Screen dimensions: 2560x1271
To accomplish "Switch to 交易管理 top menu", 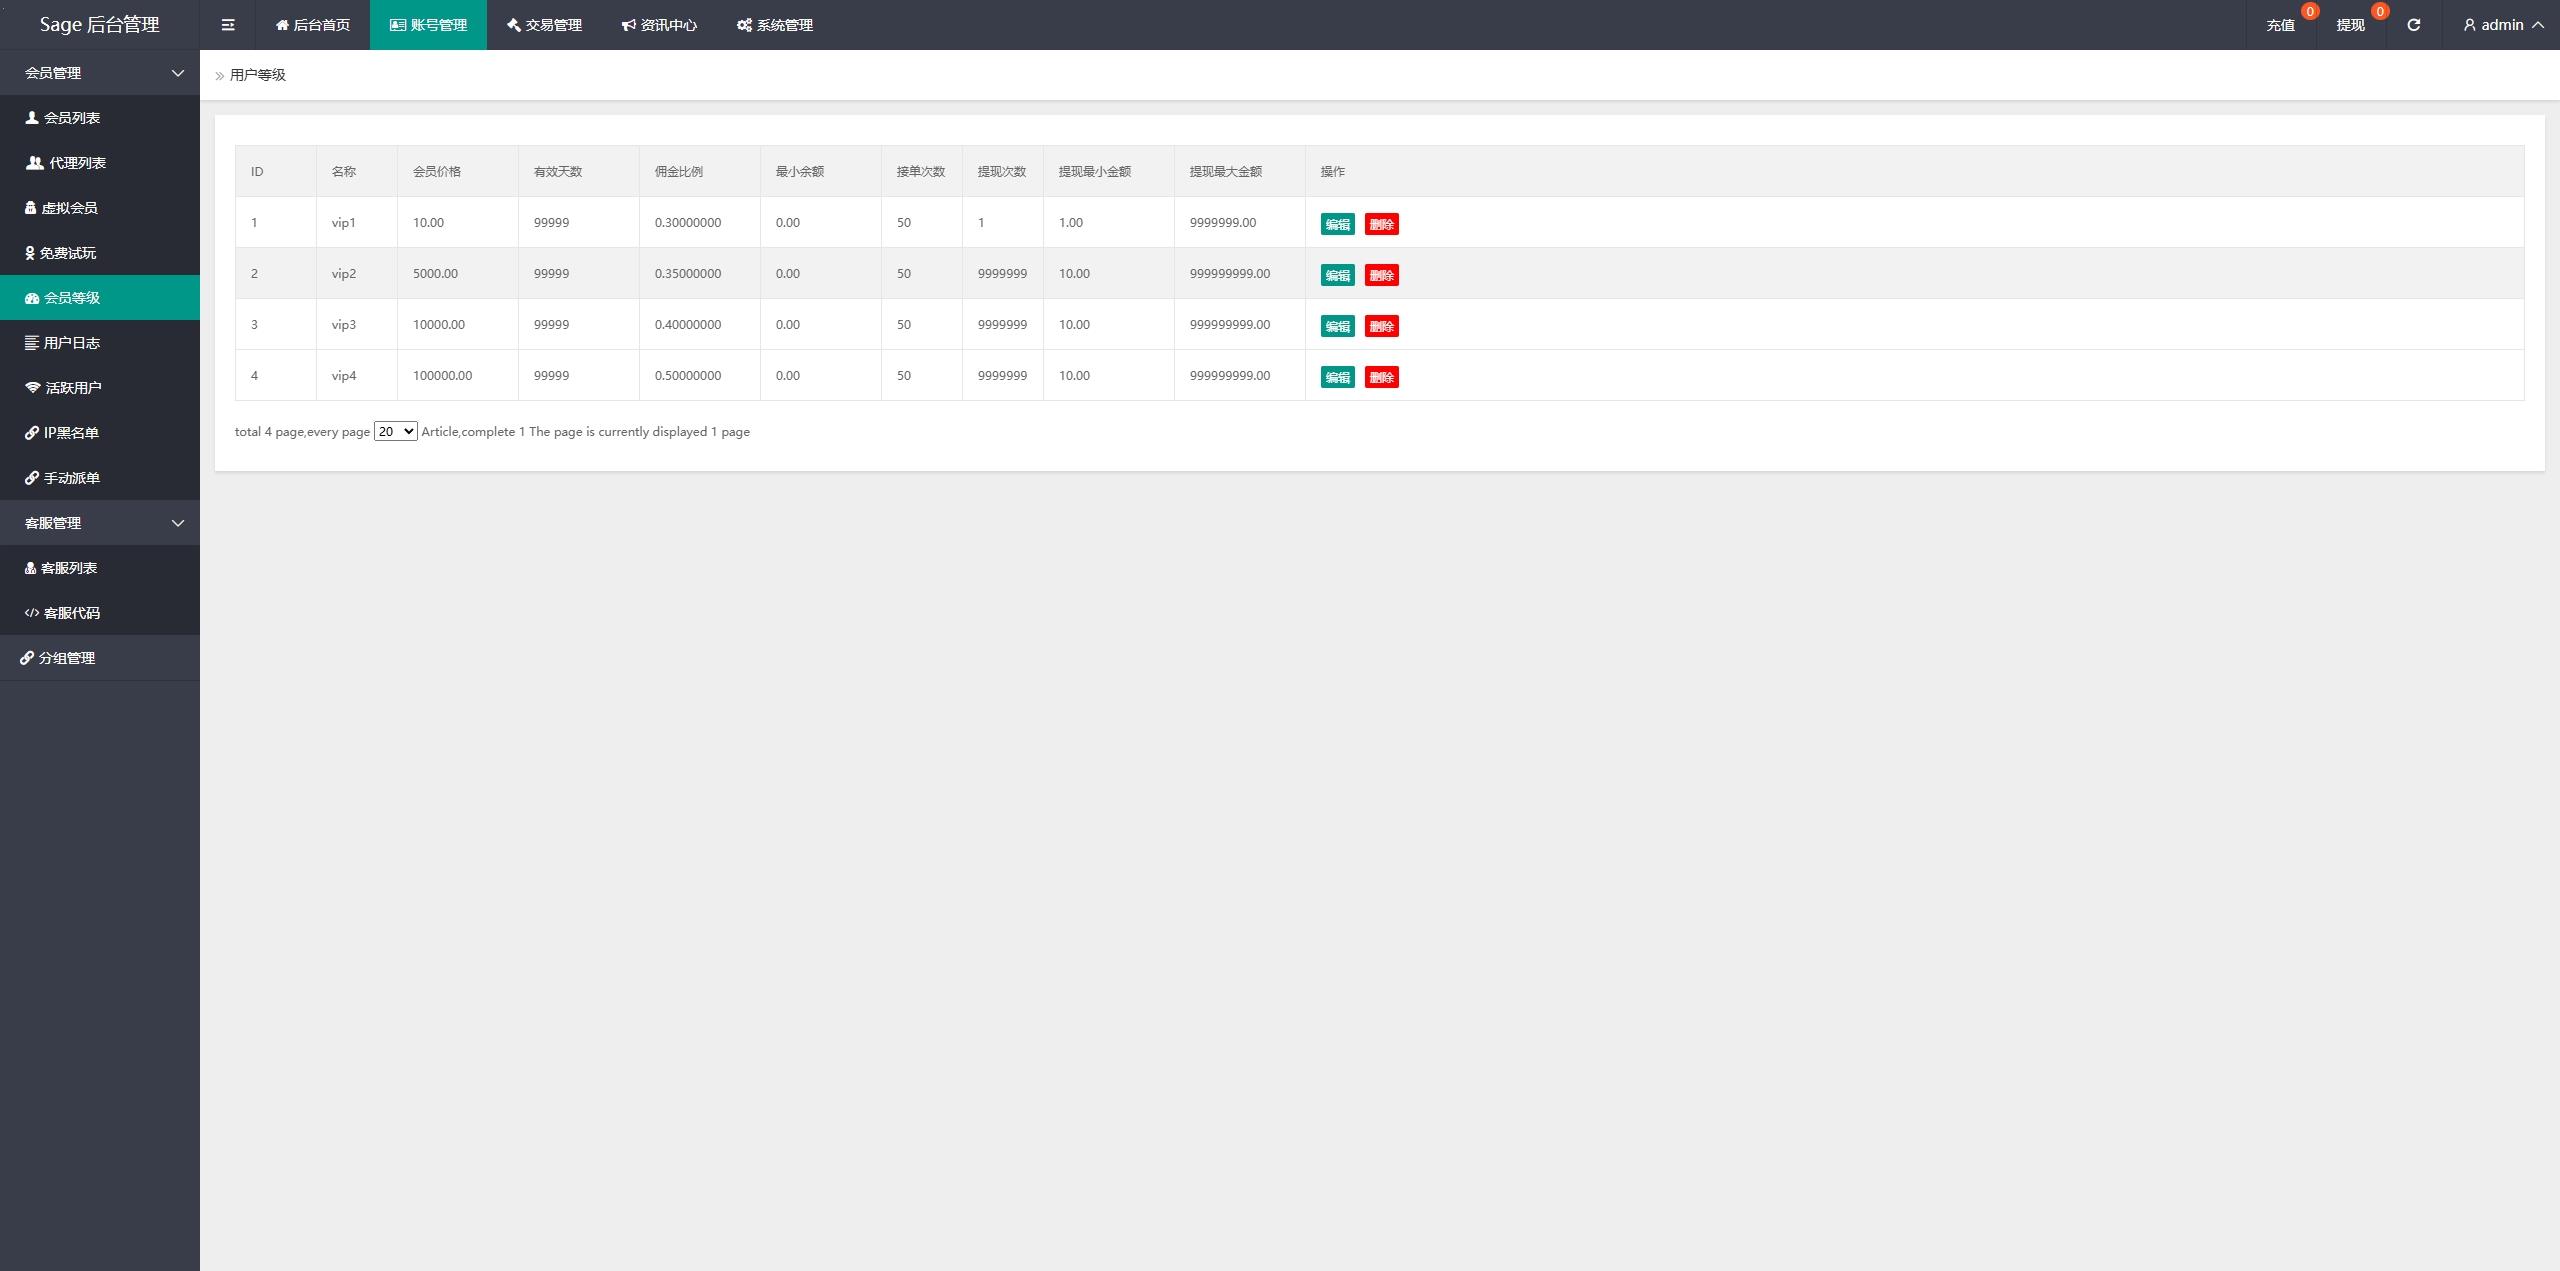I will 544,25.
